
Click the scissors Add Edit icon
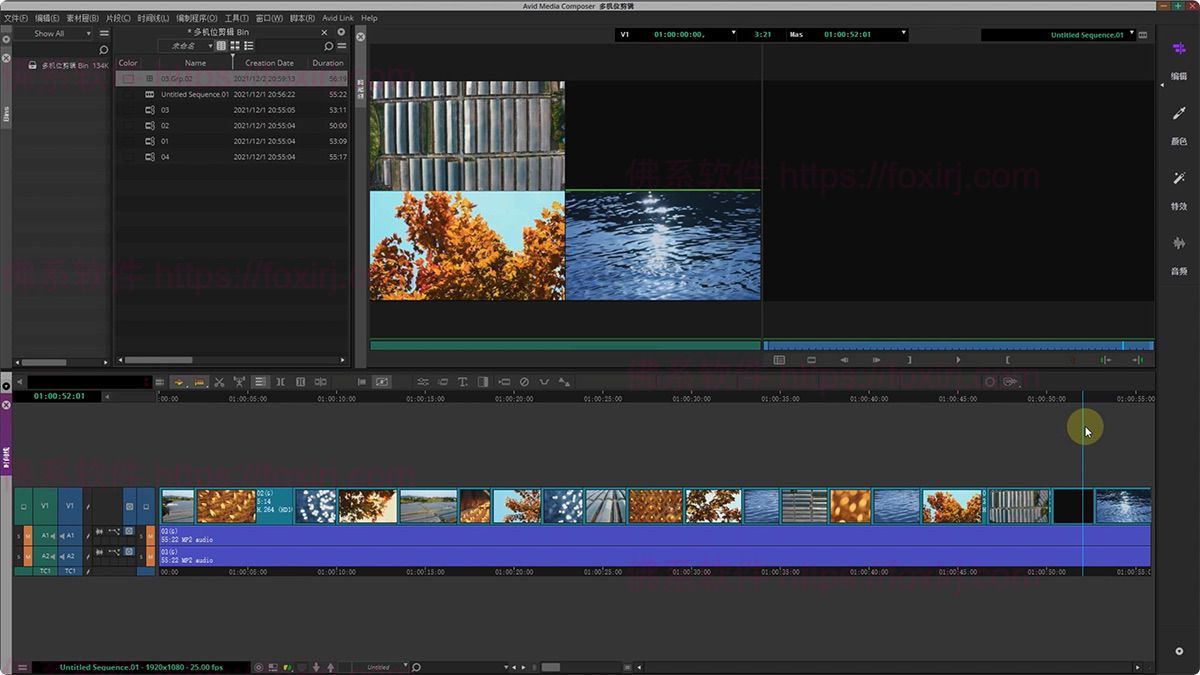218,382
